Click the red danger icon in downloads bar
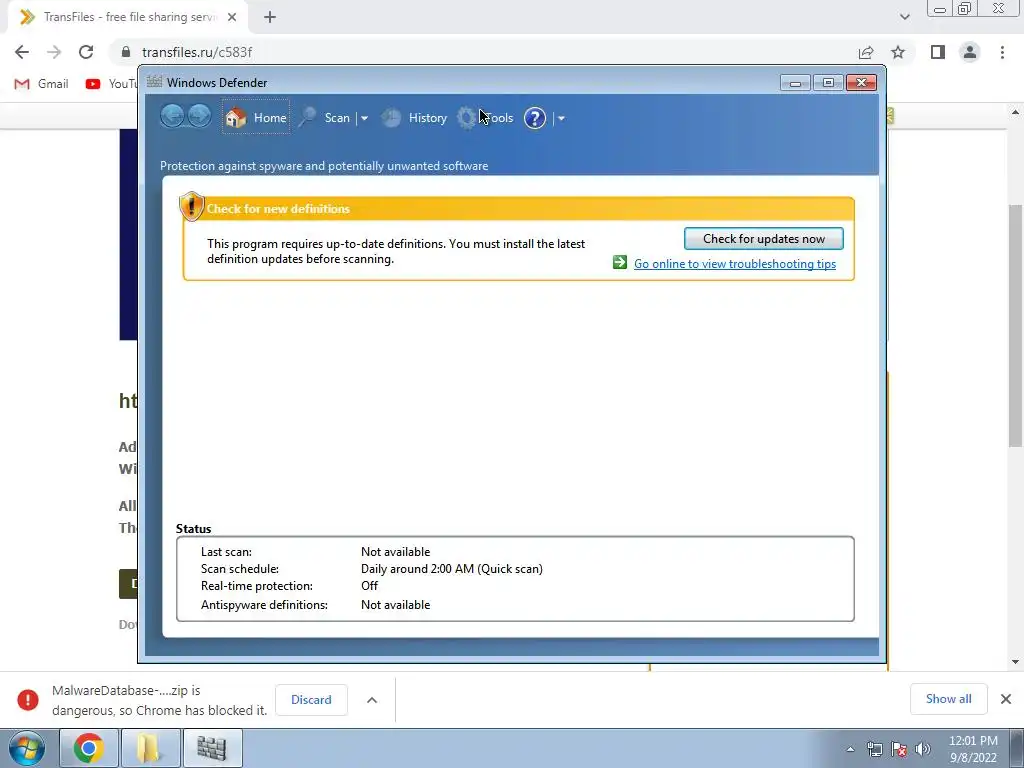 [27, 699]
